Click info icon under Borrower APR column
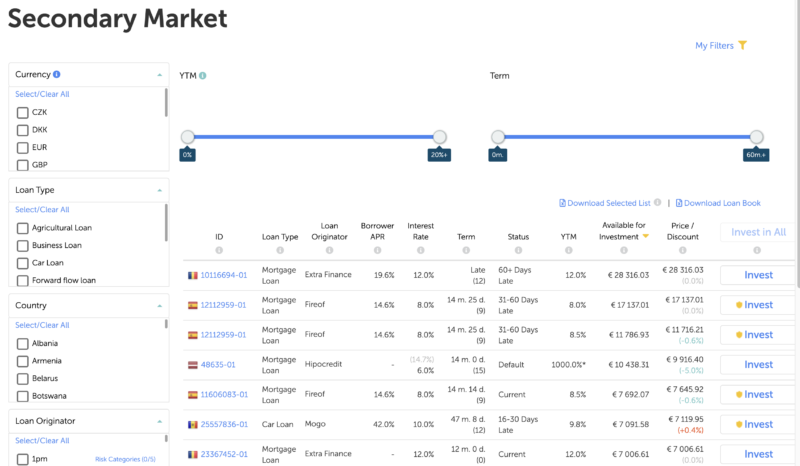 tap(378, 250)
